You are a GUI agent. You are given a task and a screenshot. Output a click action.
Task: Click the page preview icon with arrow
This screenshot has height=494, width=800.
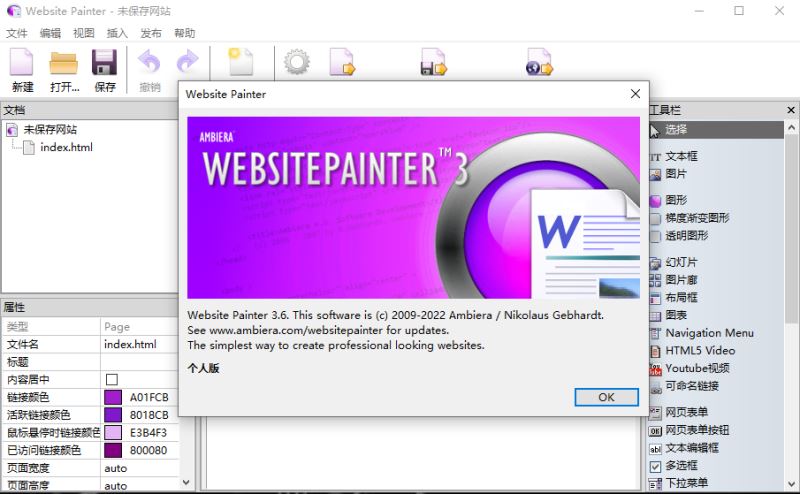pyautogui.click(x=342, y=62)
